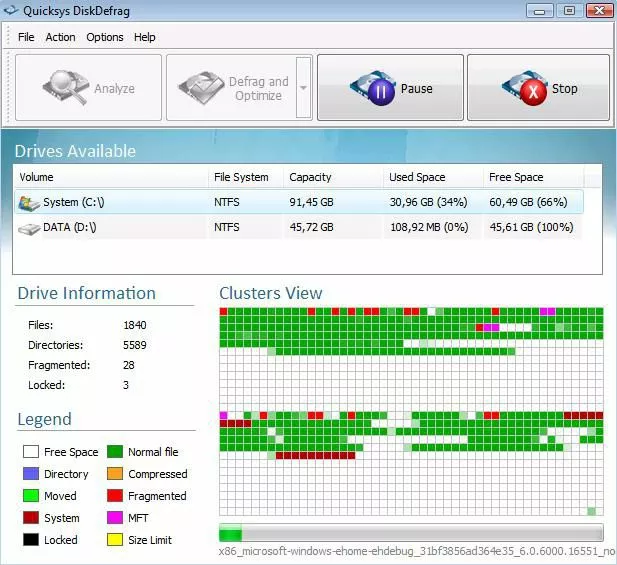Image resolution: width=617 pixels, height=565 pixels.
Task: Click the 30,96 GB (34%) used space cell
Action: click(428, 202)
